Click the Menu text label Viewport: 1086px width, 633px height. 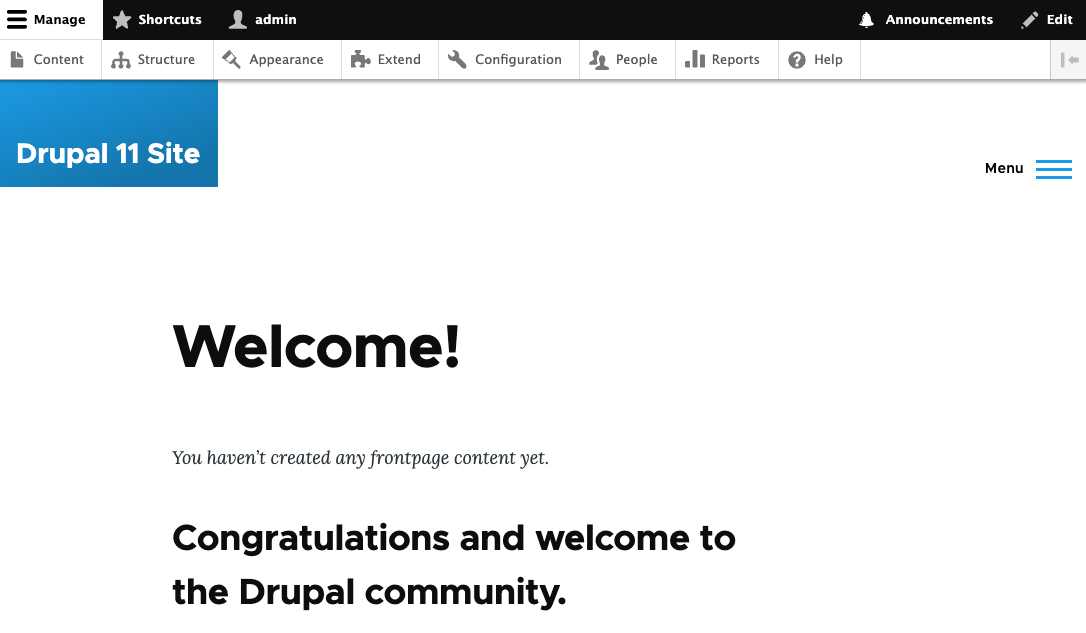pyautogui.click(x=1004, y=169)
